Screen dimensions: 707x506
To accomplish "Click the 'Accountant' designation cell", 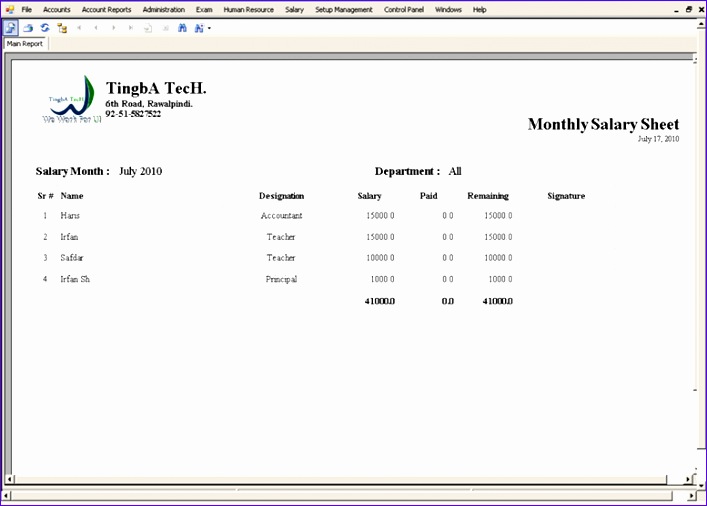I will [281, 216].
